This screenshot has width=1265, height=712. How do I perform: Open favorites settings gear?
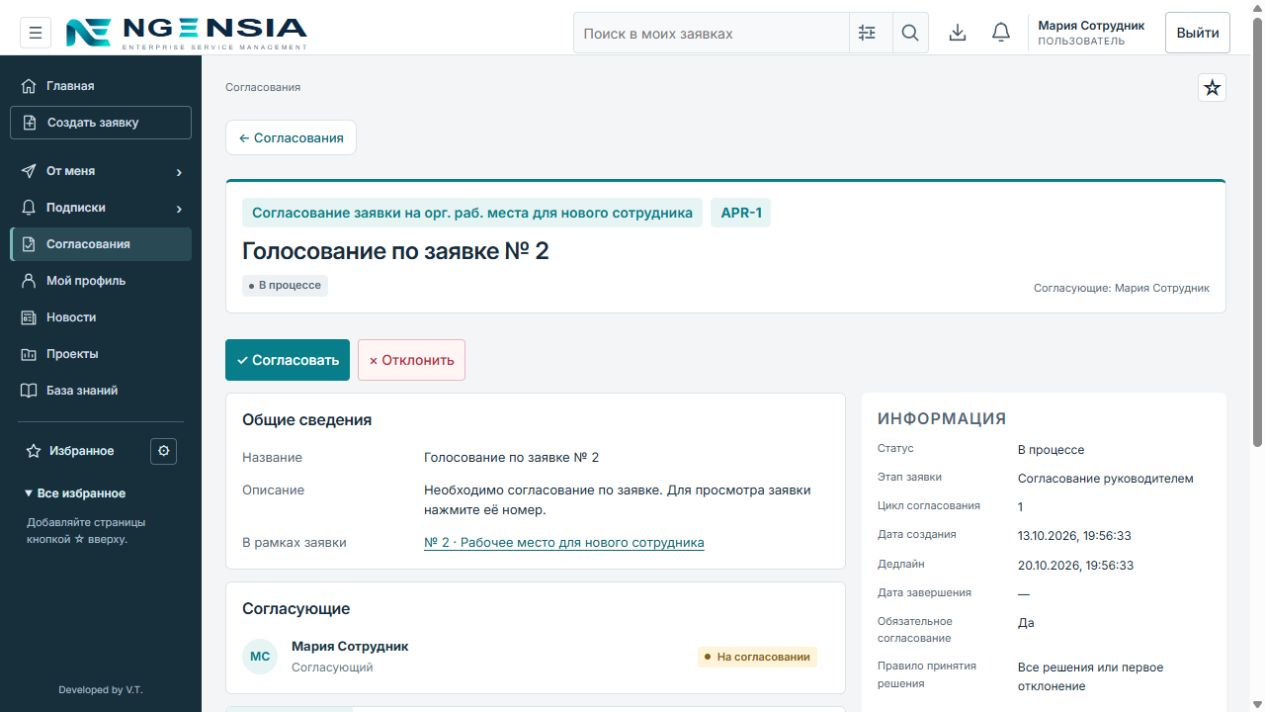(164, 451)
